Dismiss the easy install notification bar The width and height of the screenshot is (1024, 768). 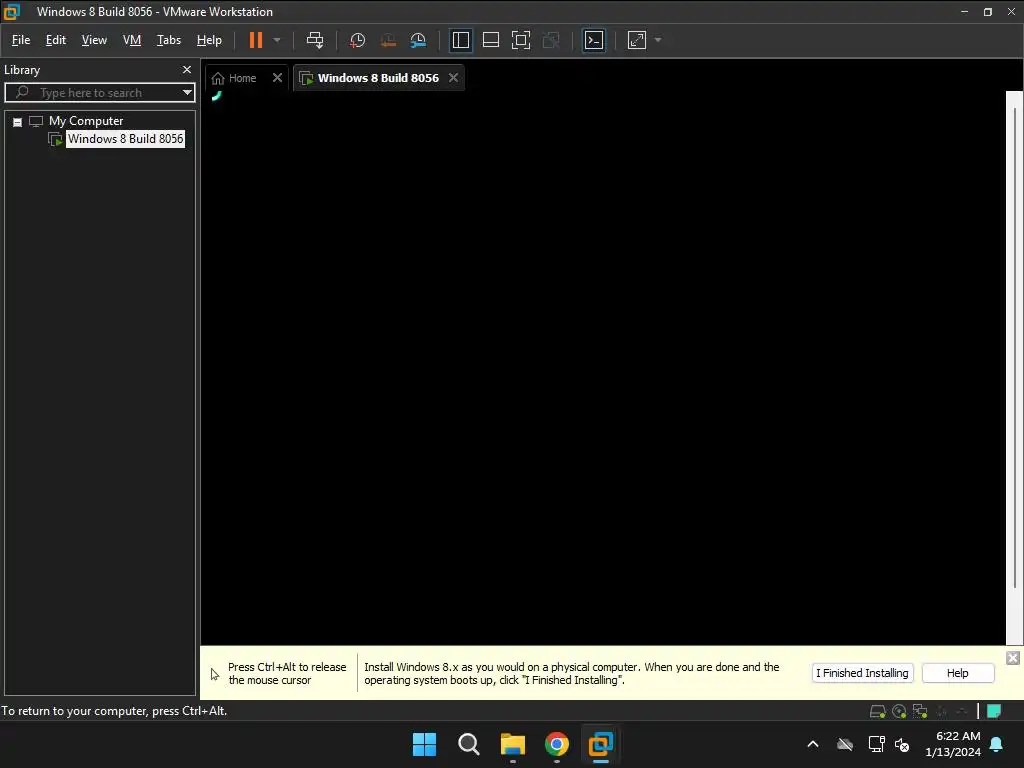coord(1012,658)
